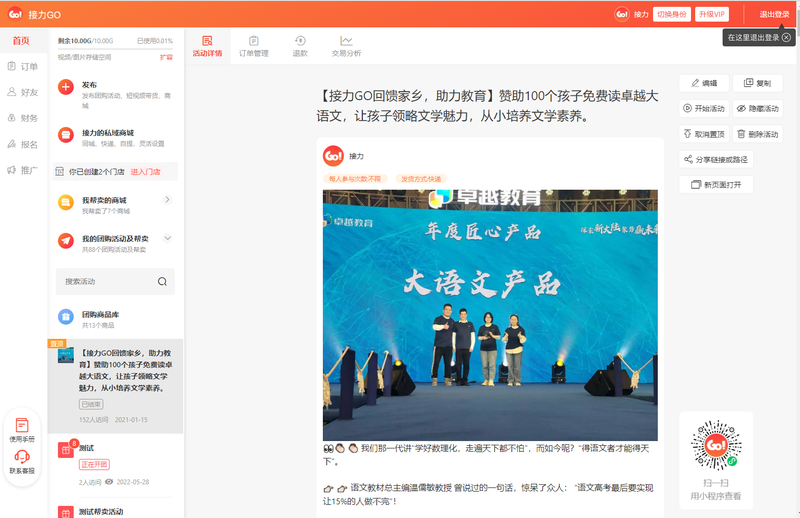Switch to the 活动详情 tab
800x518 pixels.
[207, 46]
